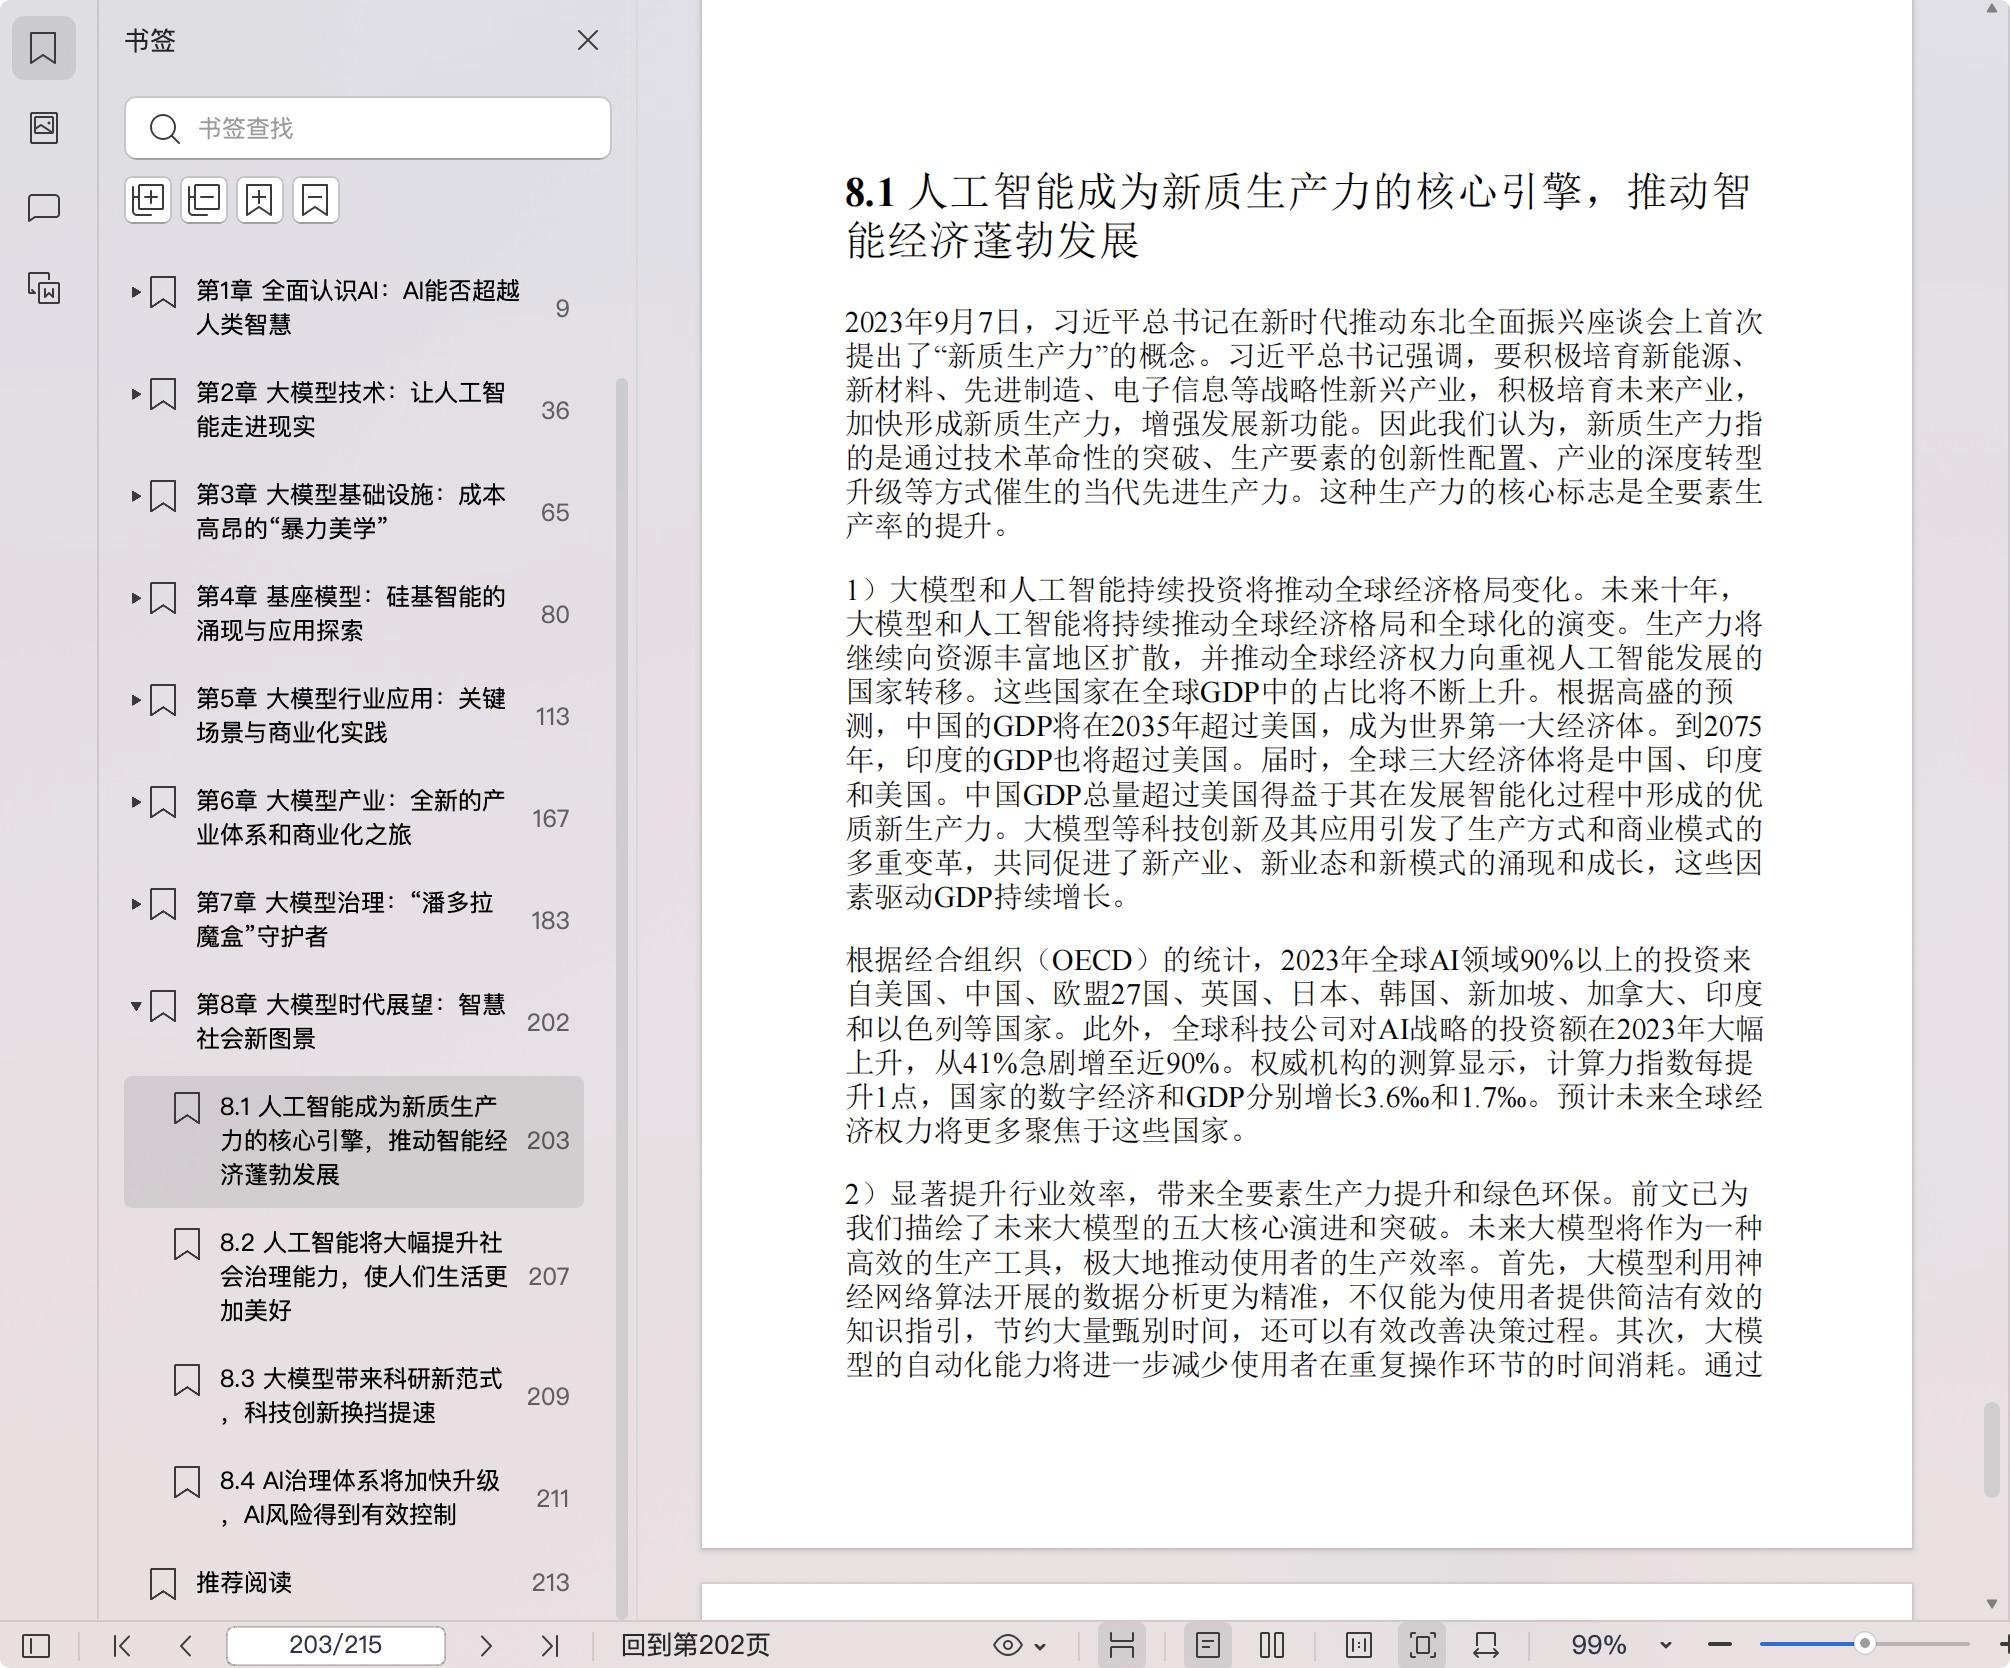Image resolution: width=2010 pixels, height=1668 pixels.
Task: Expand 第7章 大模型治理 bookmark
Action: click(136, 903)
